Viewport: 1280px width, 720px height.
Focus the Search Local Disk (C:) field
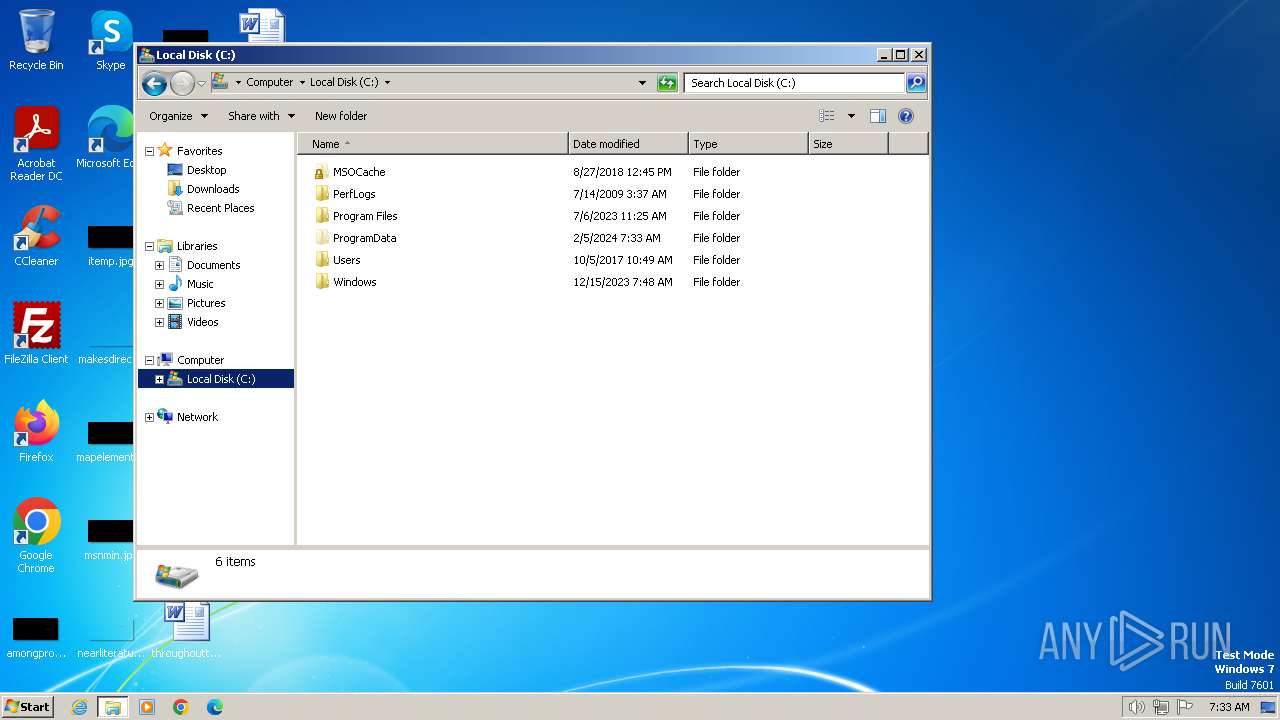795,83
